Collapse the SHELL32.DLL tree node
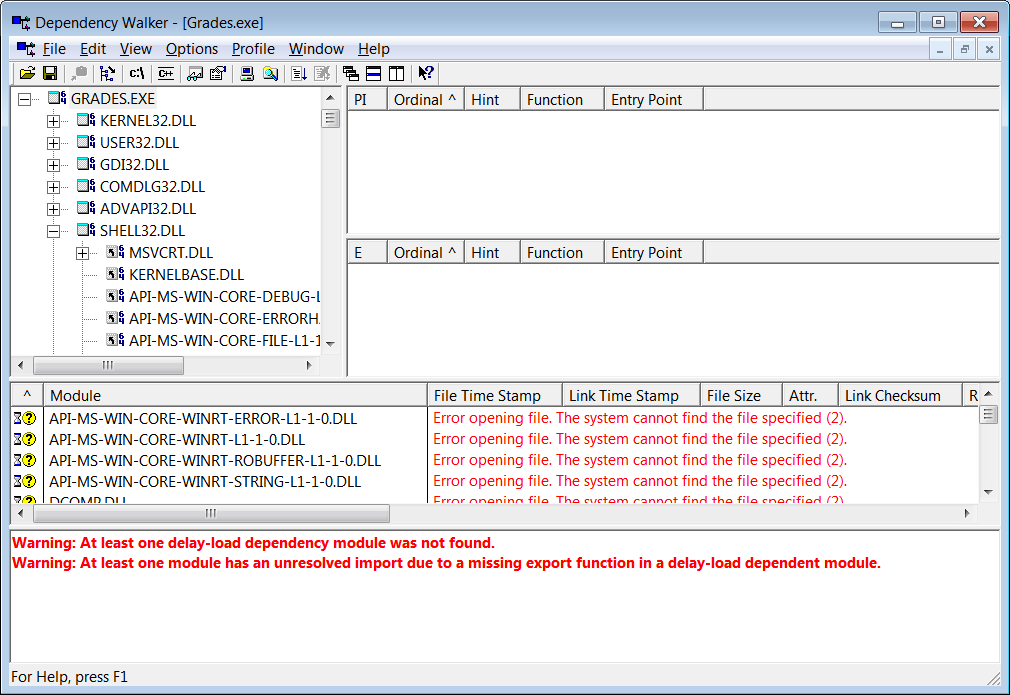1010x695 pixels. click(53, 231)
